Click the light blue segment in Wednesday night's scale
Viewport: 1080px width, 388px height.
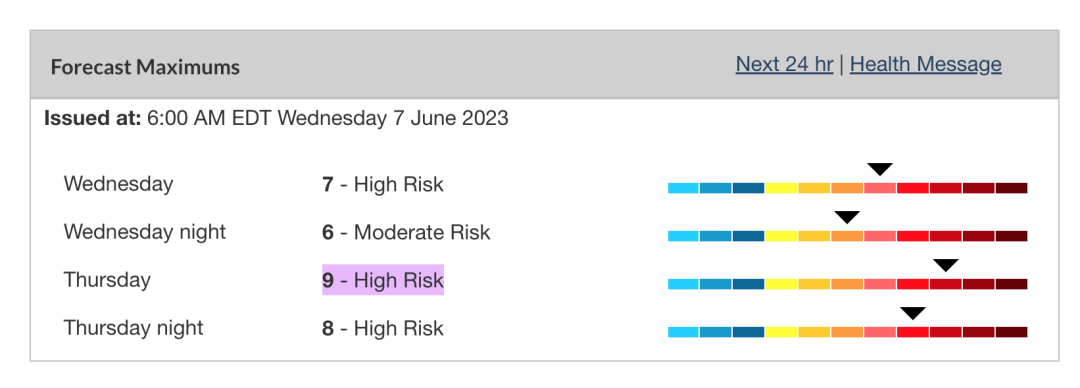click(683, 236)
